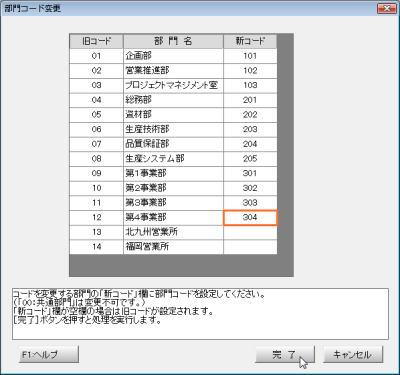
Task: Click new code cell showing 304
Action: click(250, 218)
